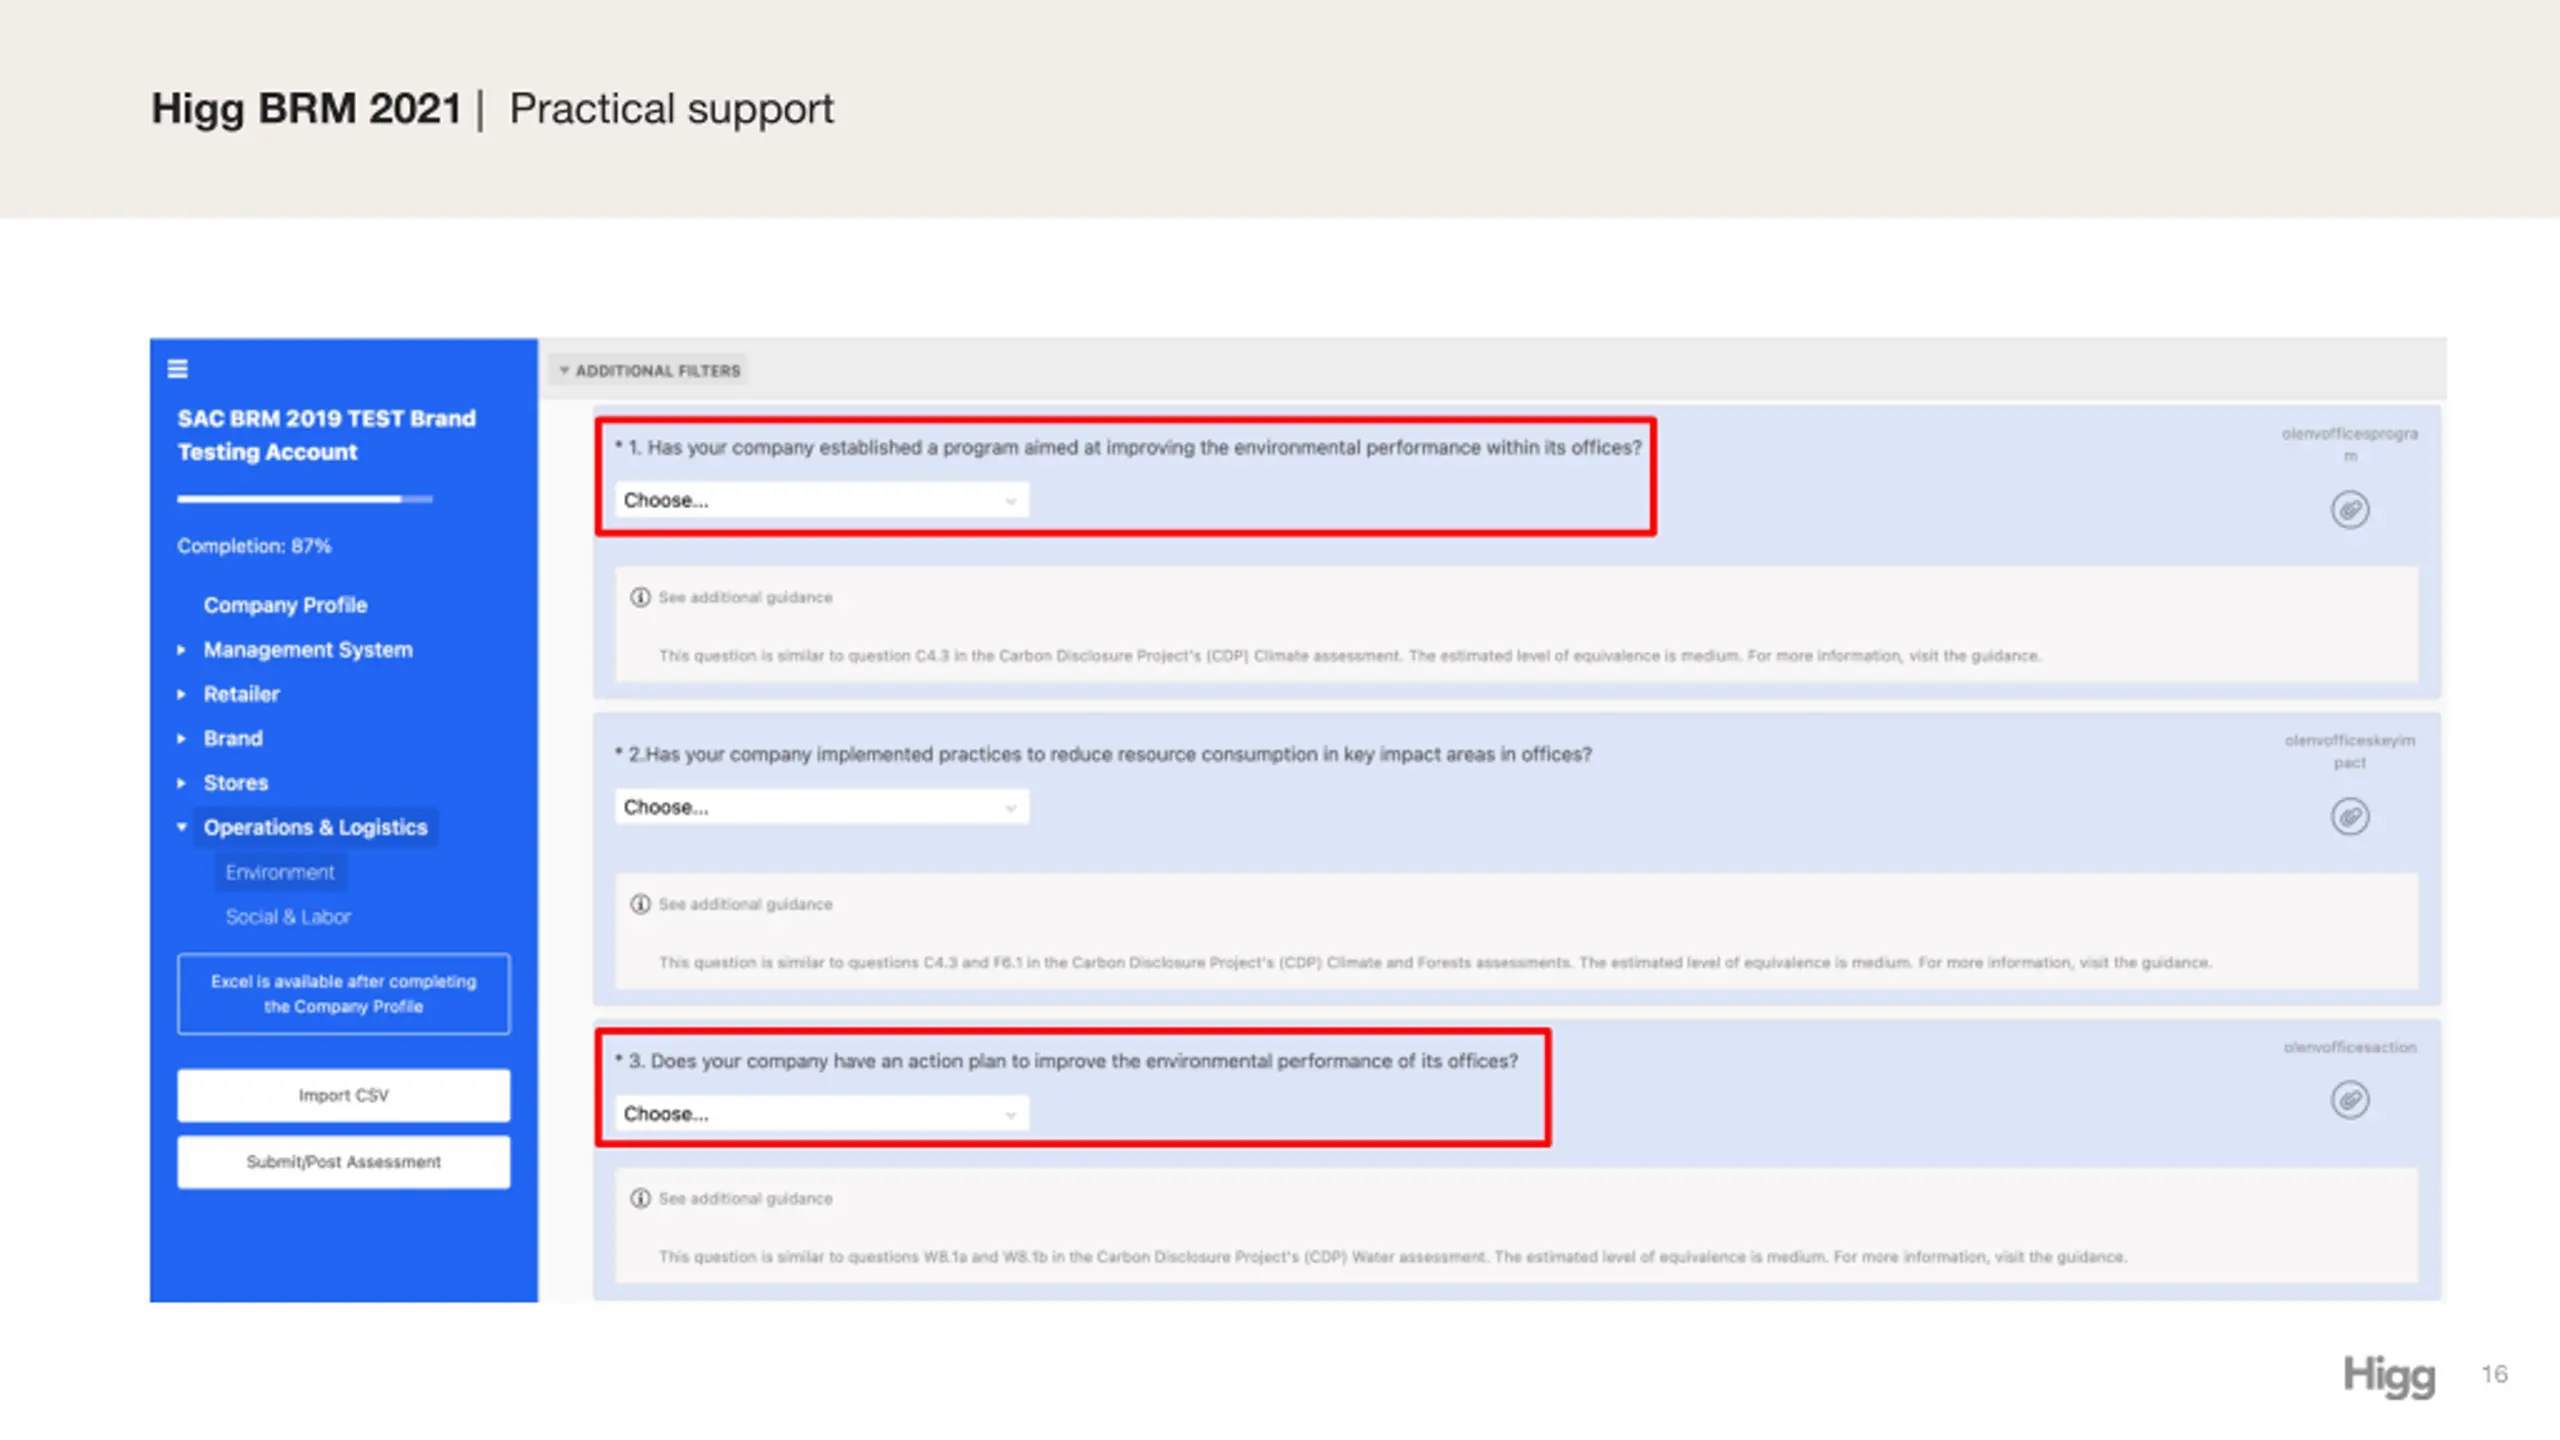Image resolution: width=2560 pixels, height=1440 pixels.
Task: Open Company Profile in sidebar
Action: click(285, 605)
